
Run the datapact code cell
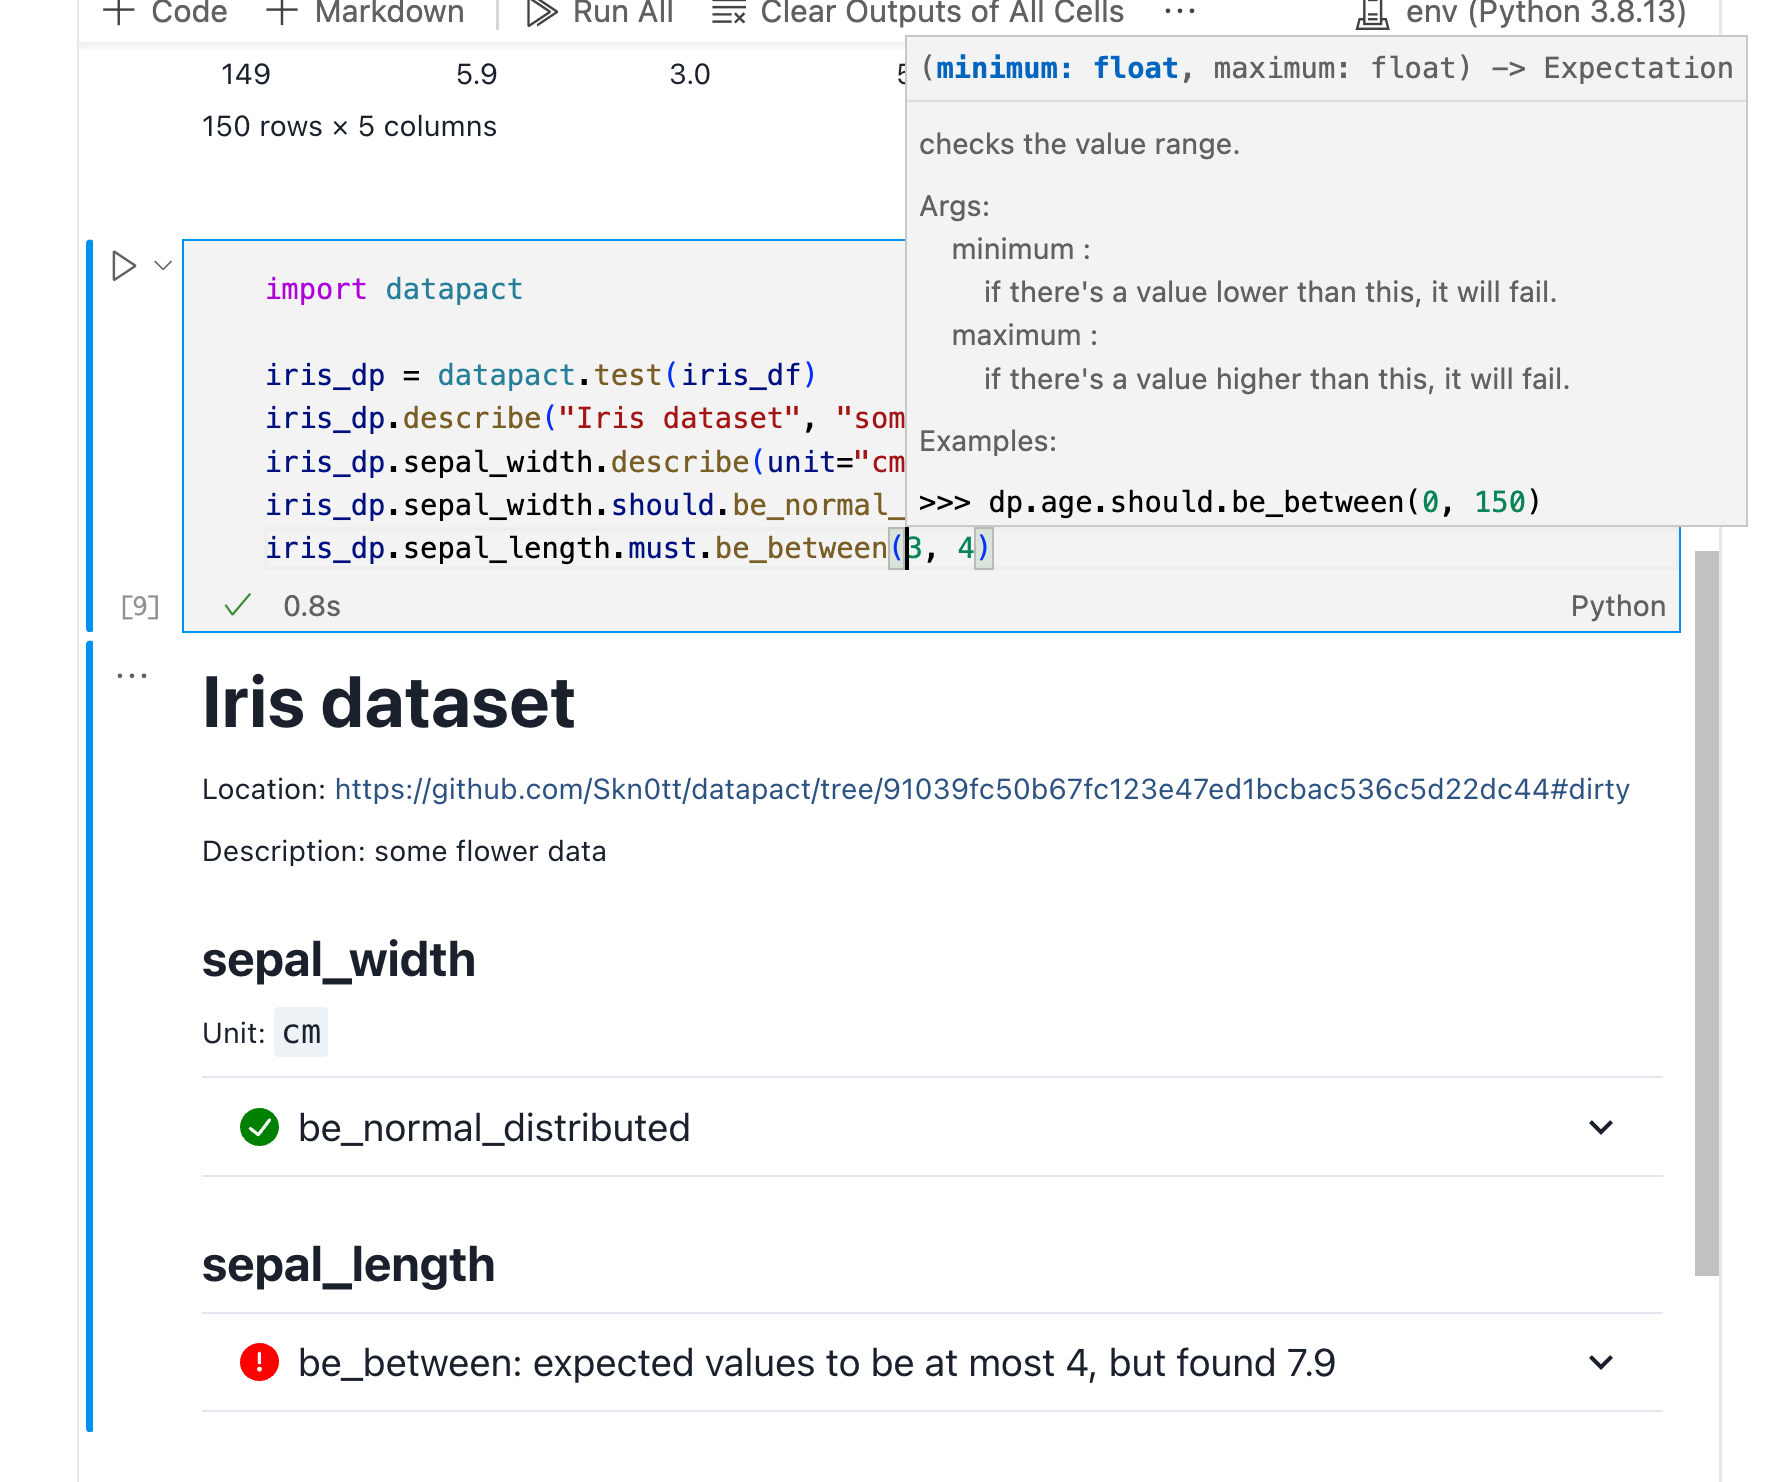124,266
